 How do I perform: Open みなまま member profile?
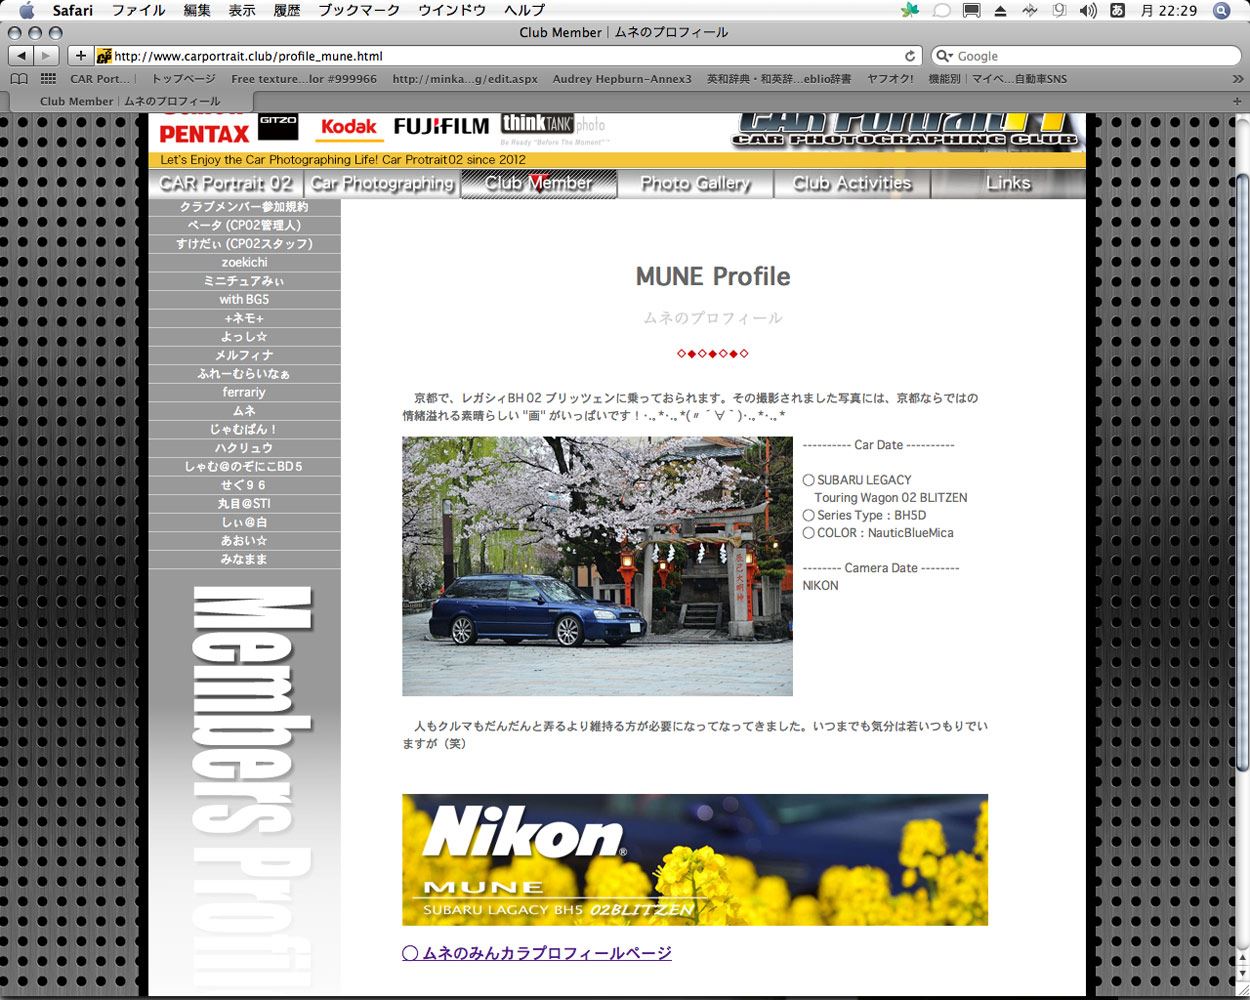244,559
